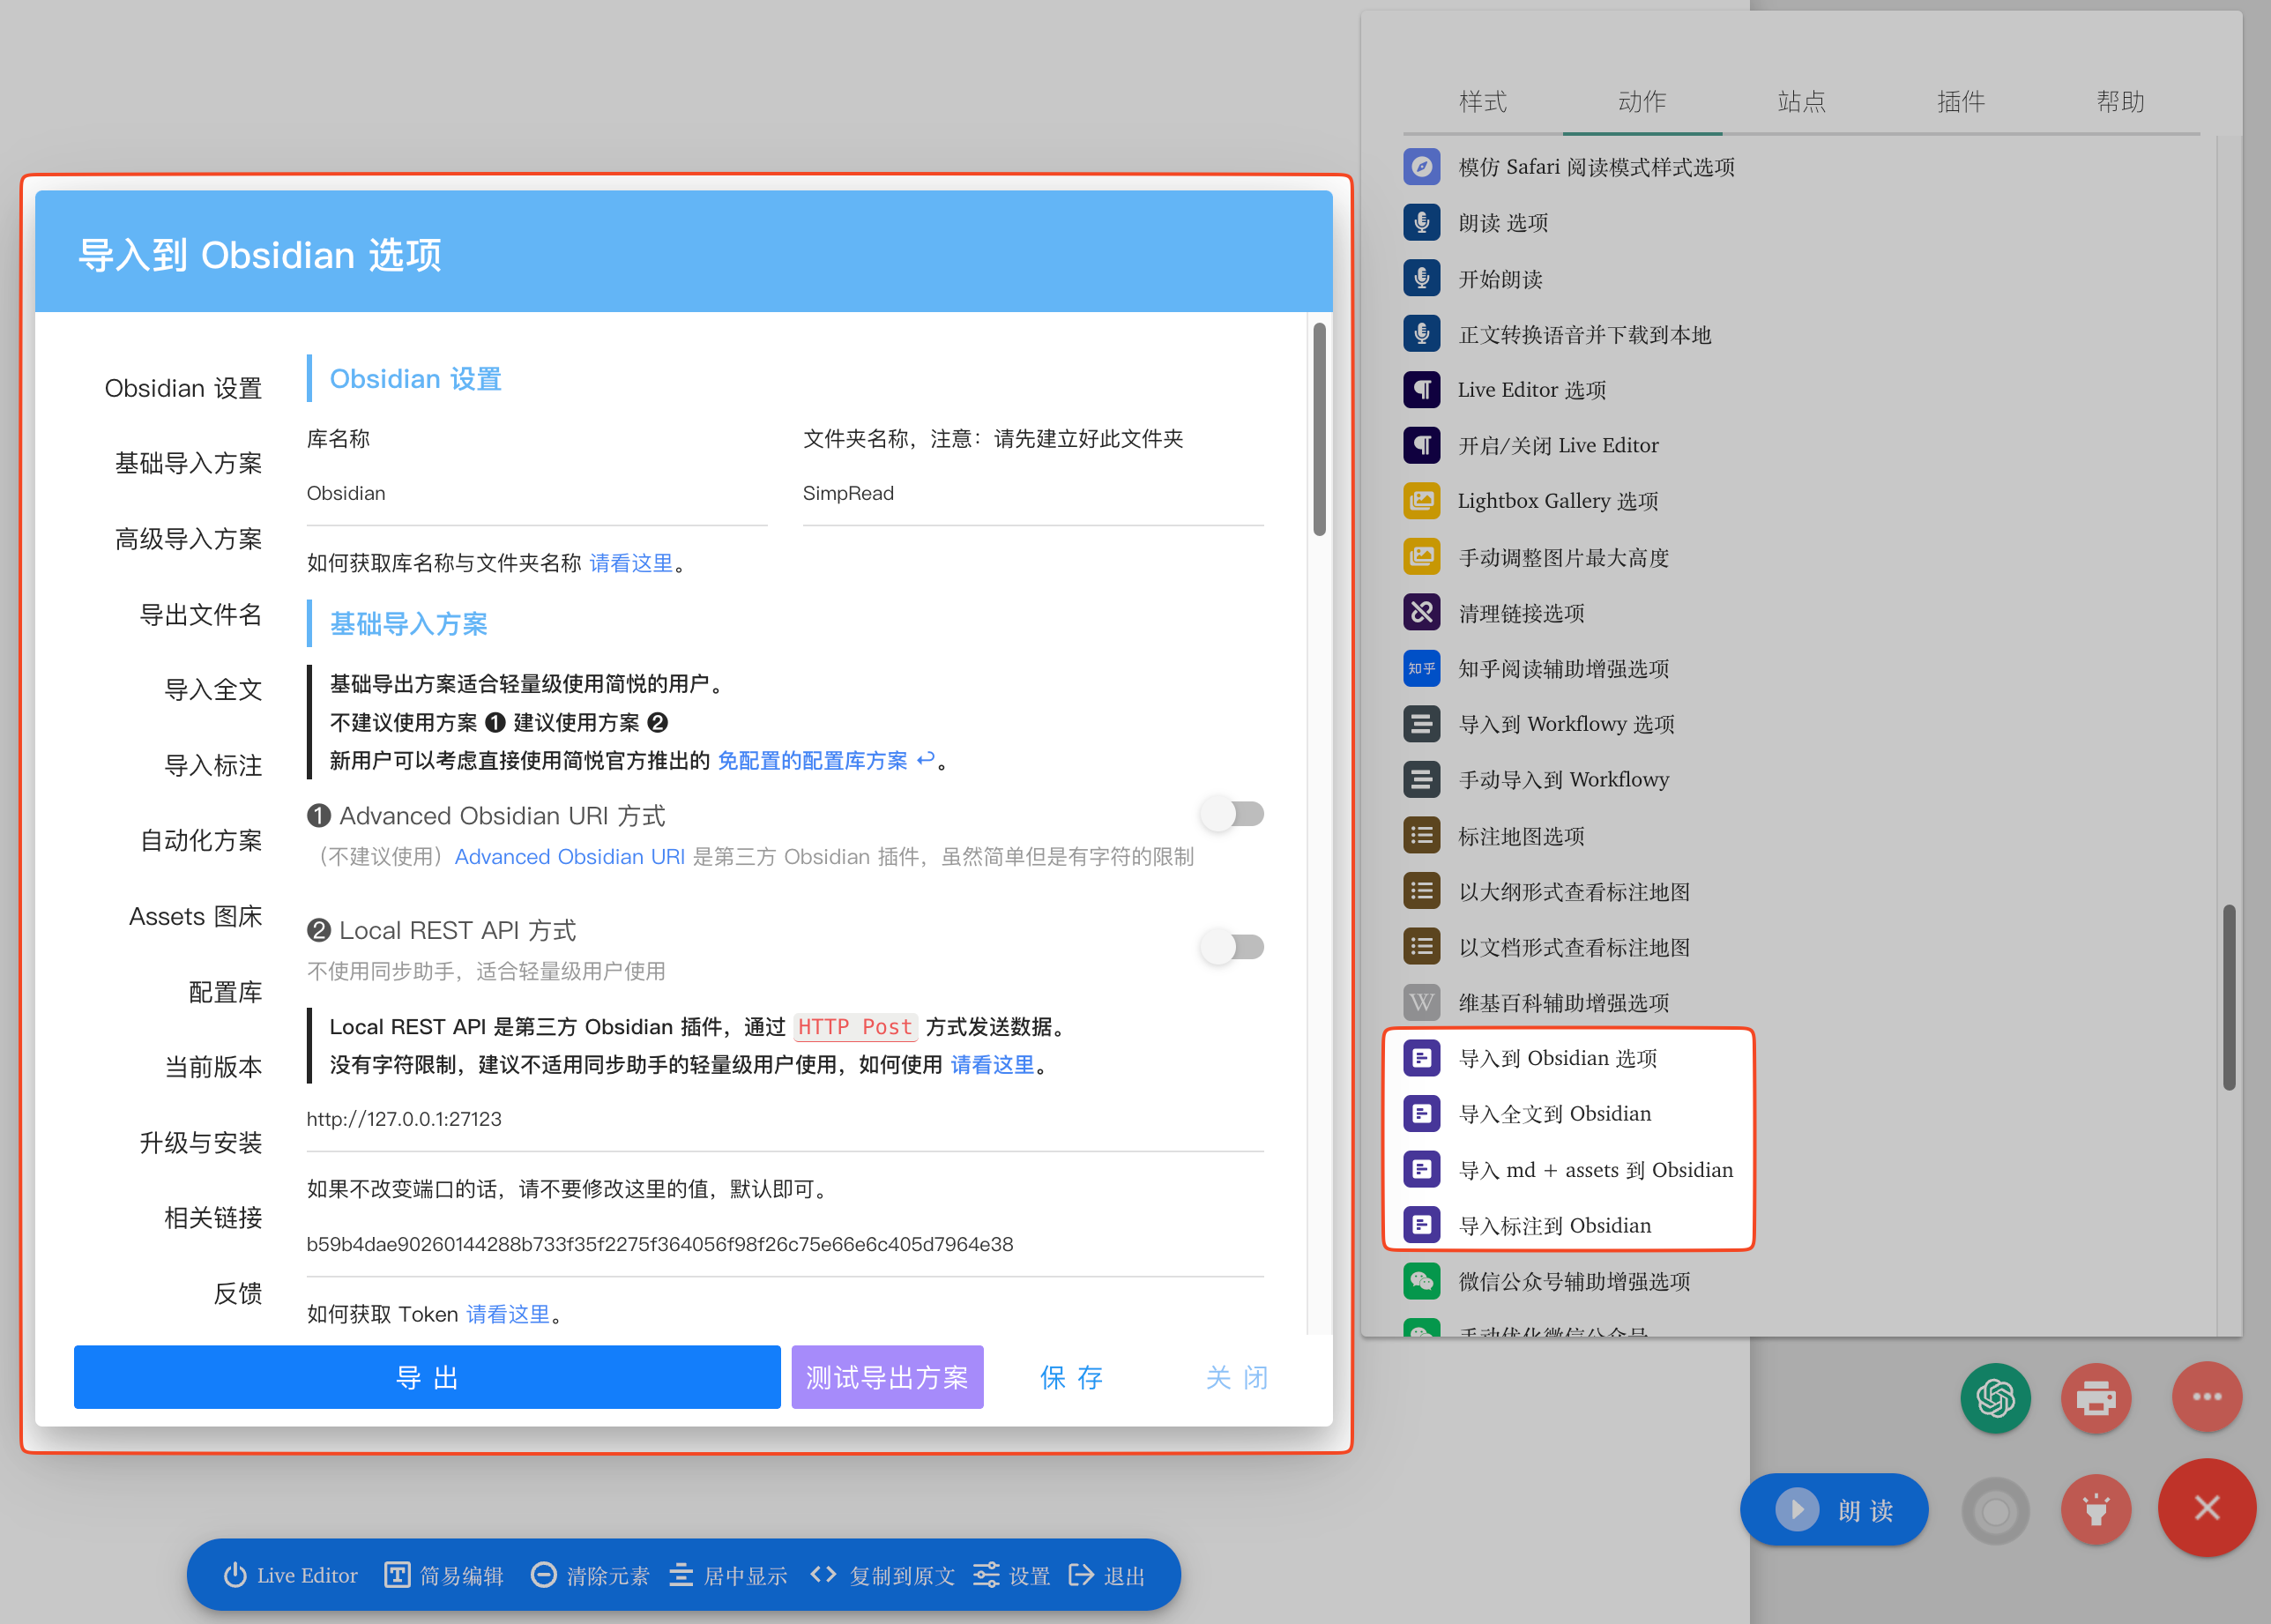Select the 简易编辑 icon
This screenshot has height=1624, width=2271.
pyautogui.click(x=396, y=1574)
